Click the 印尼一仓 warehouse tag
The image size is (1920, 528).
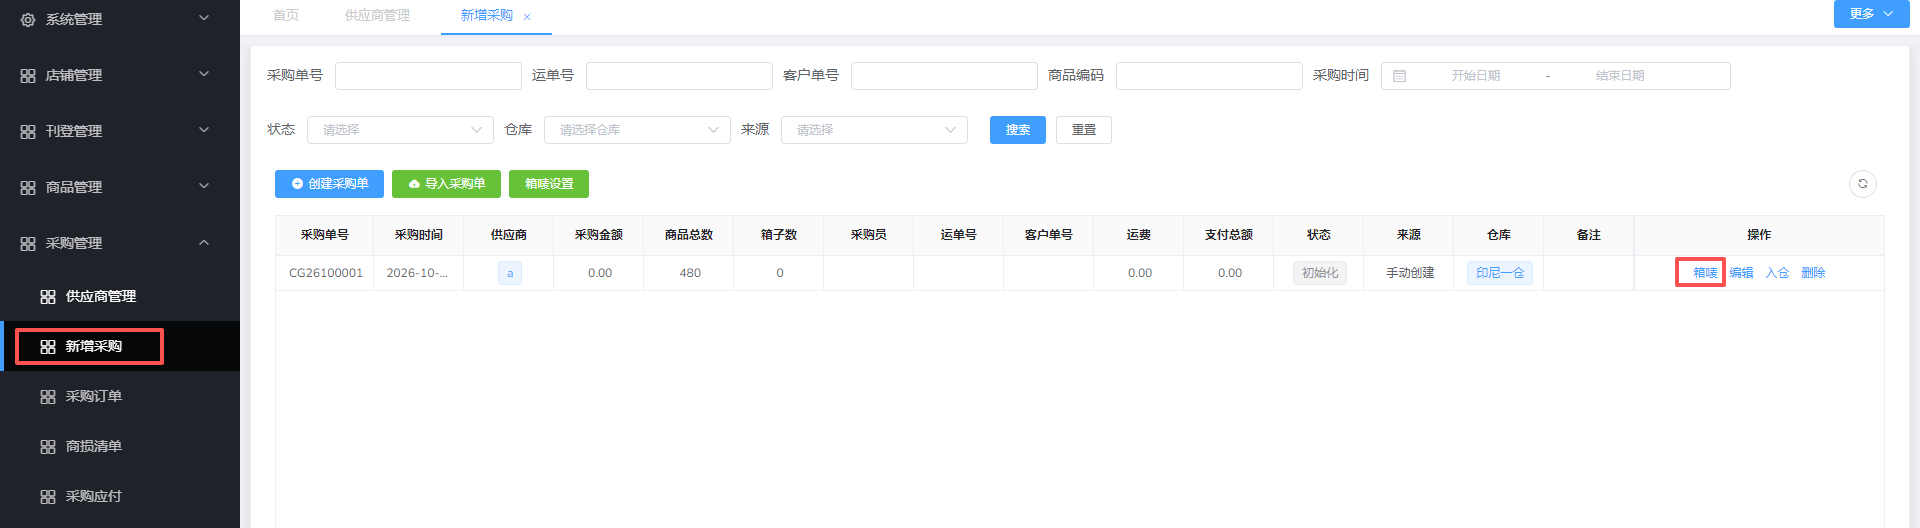coord(1500,273)
